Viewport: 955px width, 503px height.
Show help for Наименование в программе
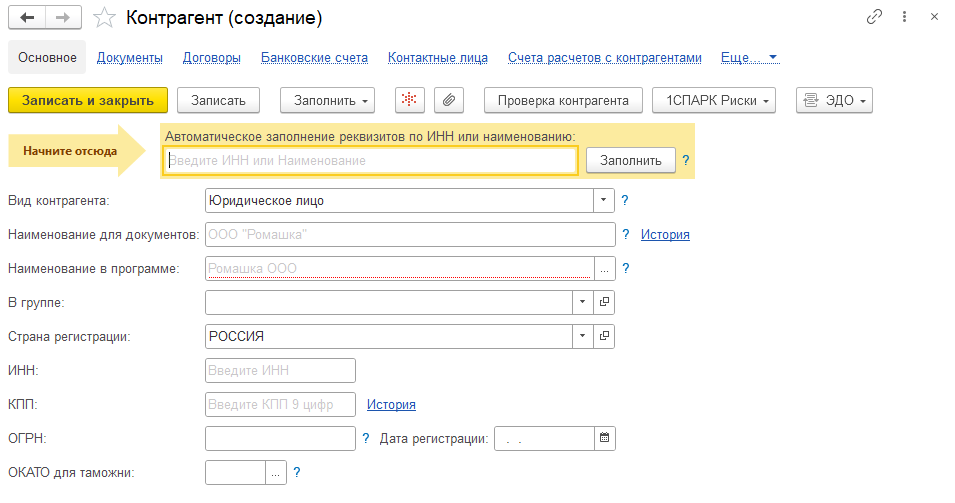pos(626,269)
